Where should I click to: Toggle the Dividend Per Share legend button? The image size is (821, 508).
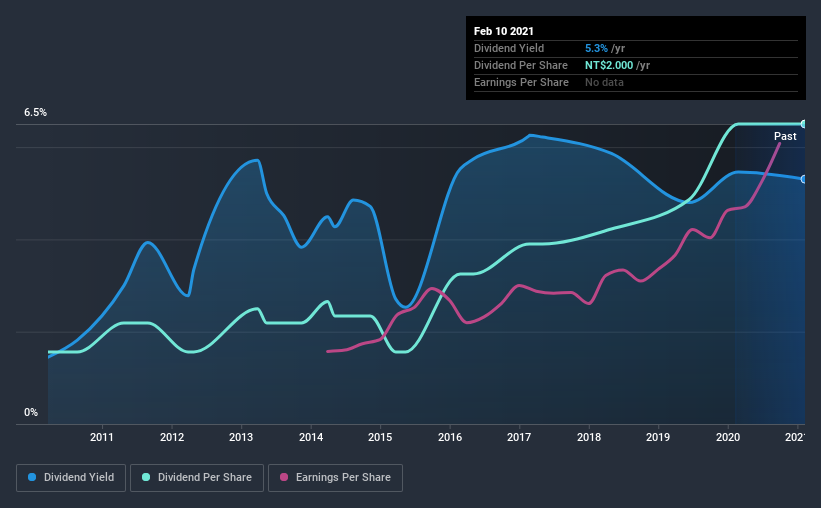[x=197, y=478]
